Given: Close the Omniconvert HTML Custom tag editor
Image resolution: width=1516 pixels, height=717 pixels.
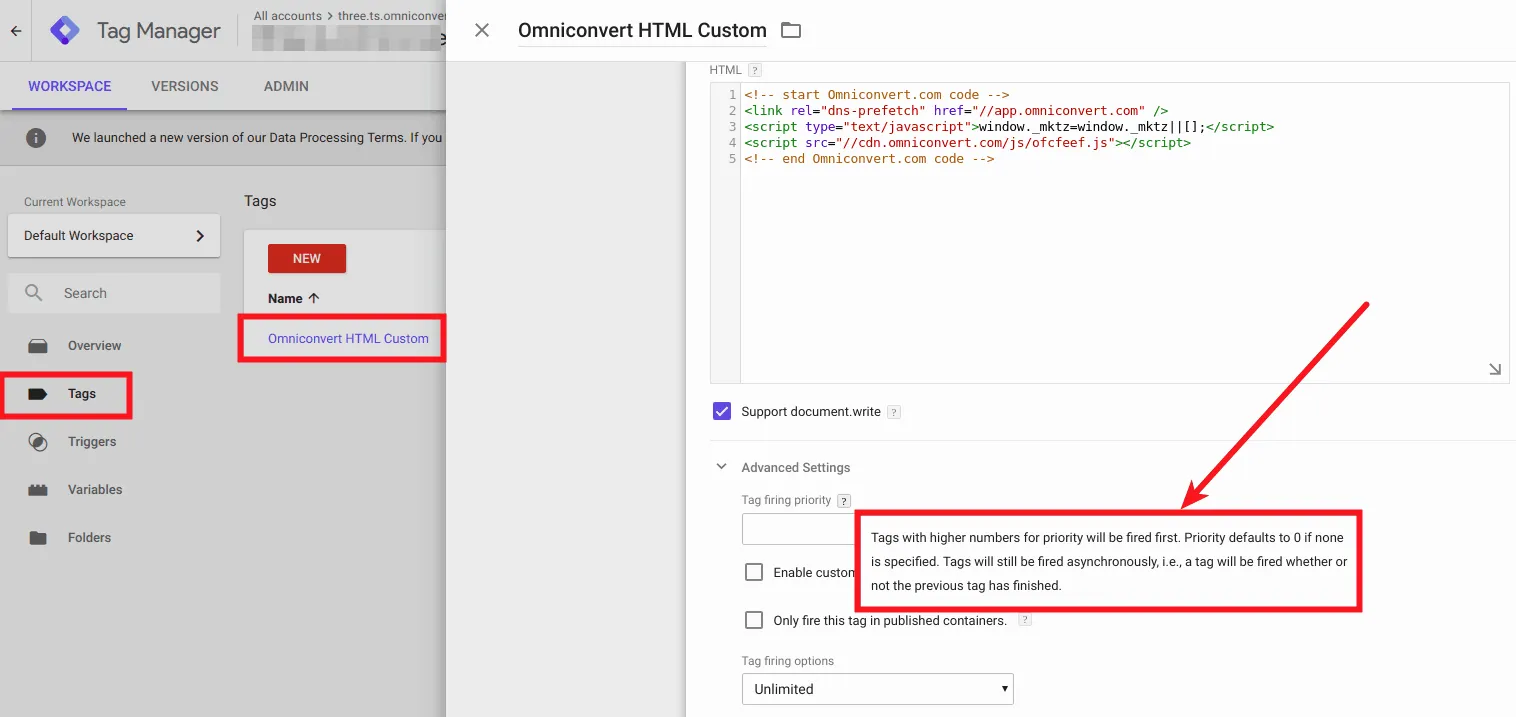Looking at the screenshot, I should pos(482,30).
